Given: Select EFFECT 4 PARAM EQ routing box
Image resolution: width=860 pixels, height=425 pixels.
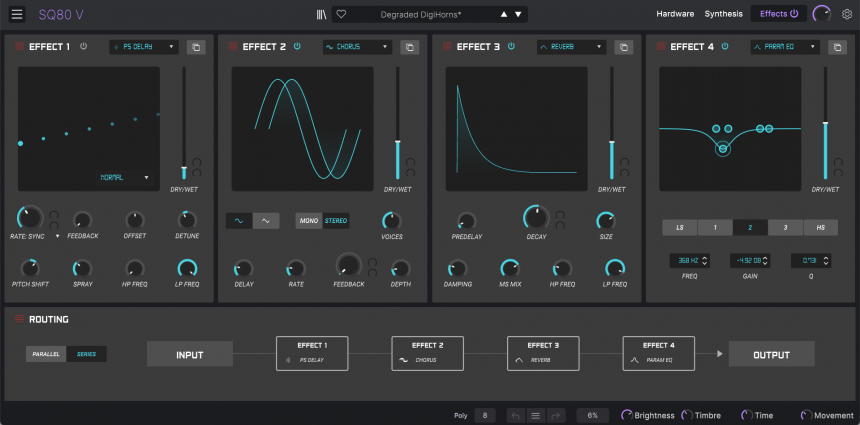Looking at the screenshot, I should point(659,353).
